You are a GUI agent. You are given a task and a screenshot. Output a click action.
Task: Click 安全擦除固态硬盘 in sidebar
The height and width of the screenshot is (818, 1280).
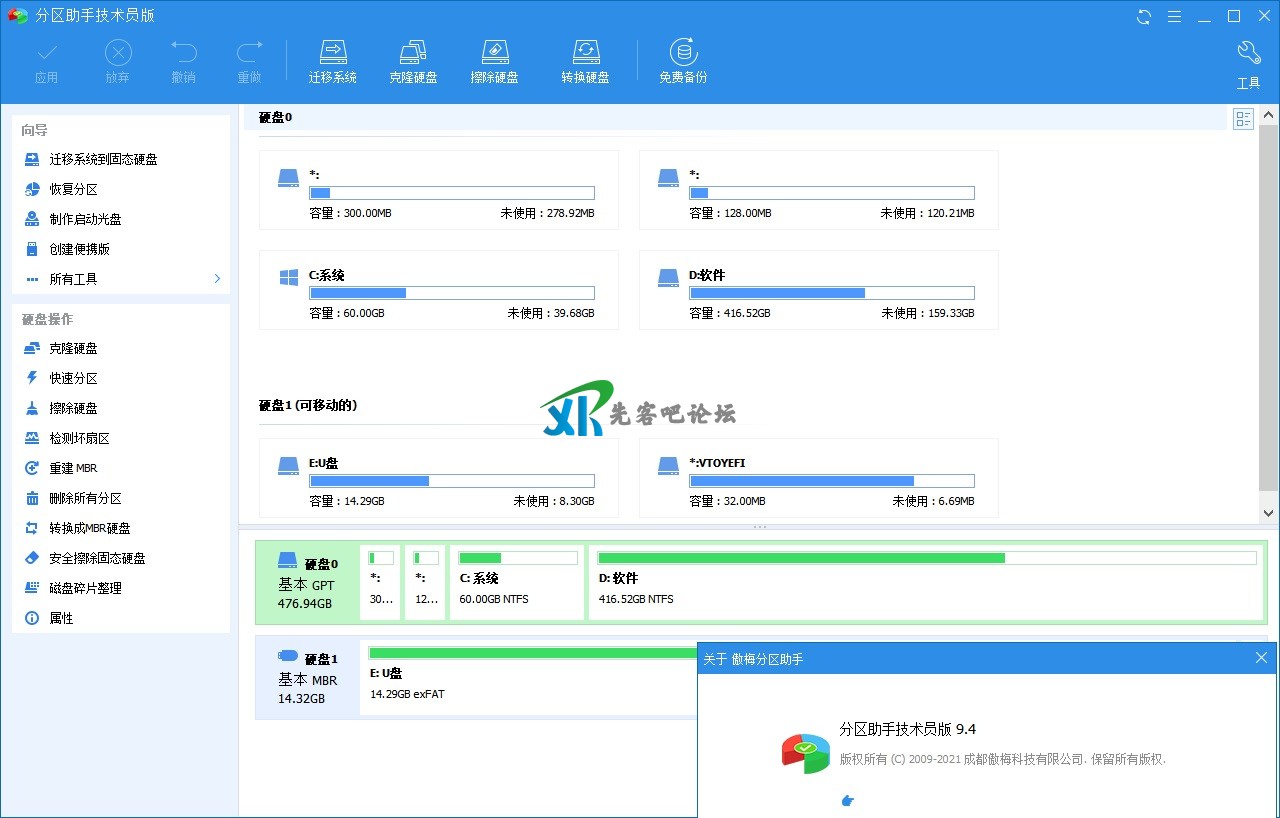pyautogui.click(x=97, y=558)
